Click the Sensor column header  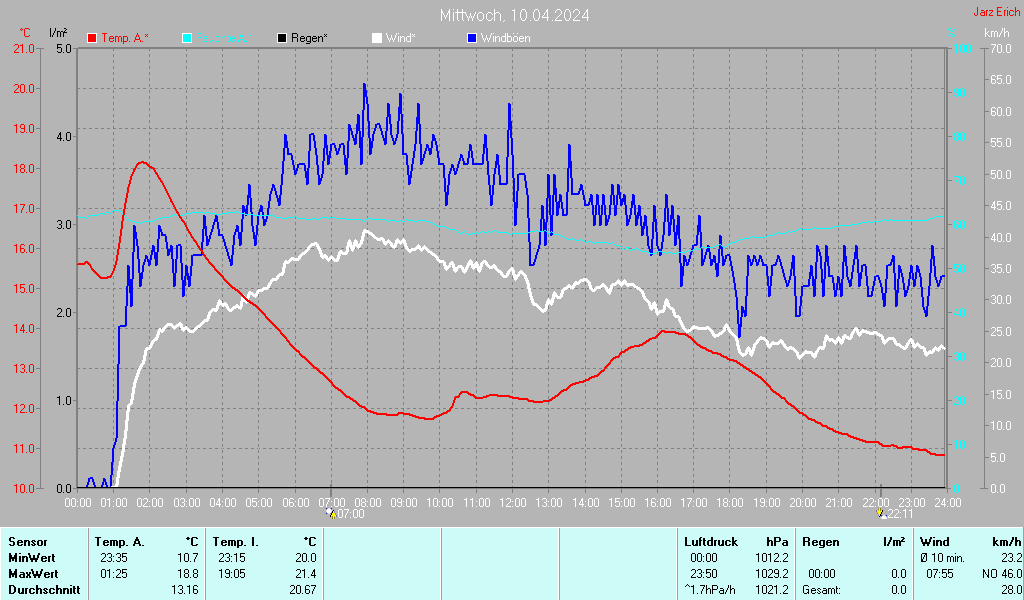[x=27, y=542]
